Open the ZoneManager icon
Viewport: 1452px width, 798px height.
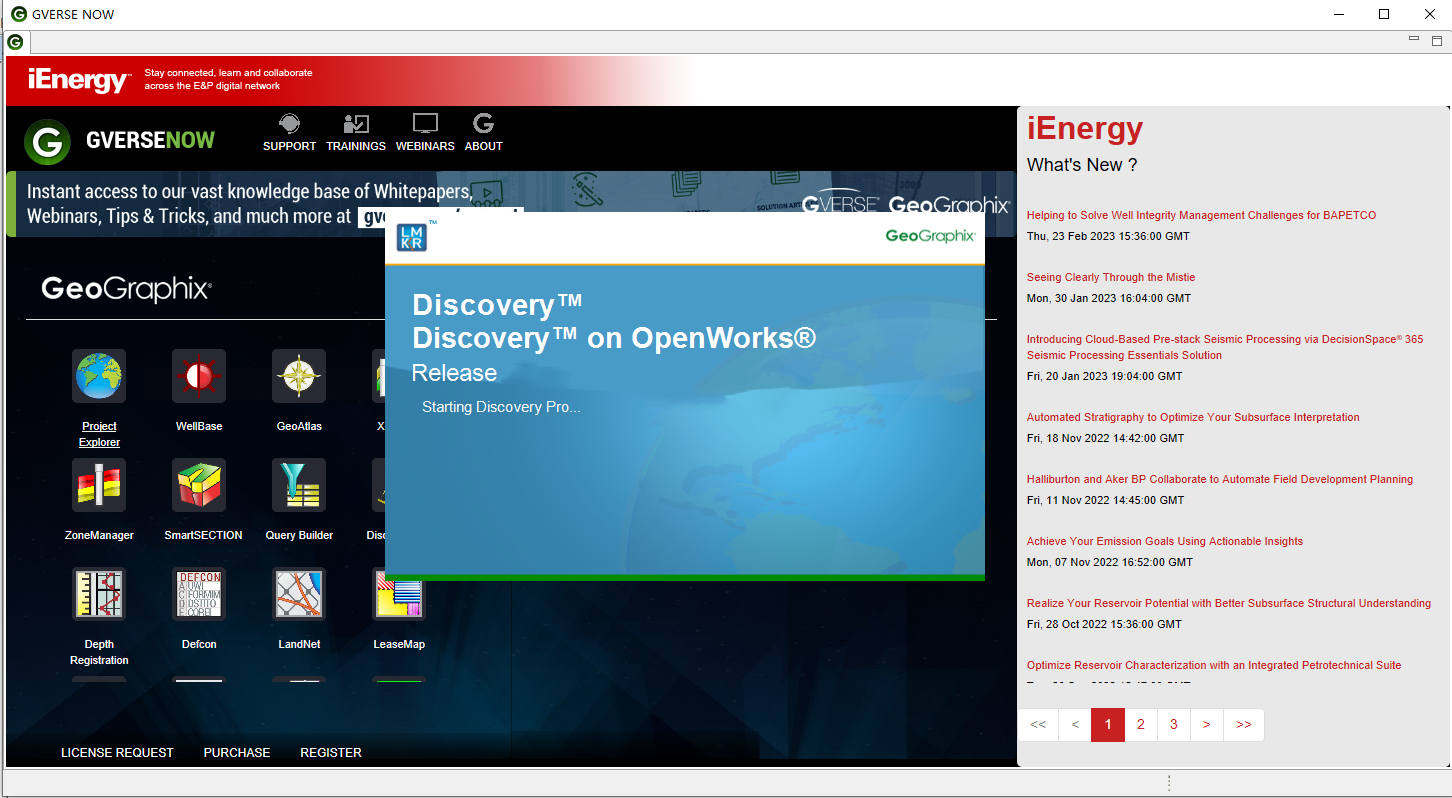click(99, 485)
